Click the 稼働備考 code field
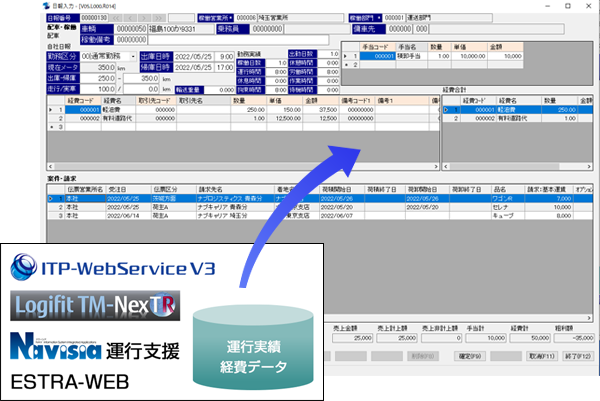Screen dimensions: 600x401 (131, 40)
